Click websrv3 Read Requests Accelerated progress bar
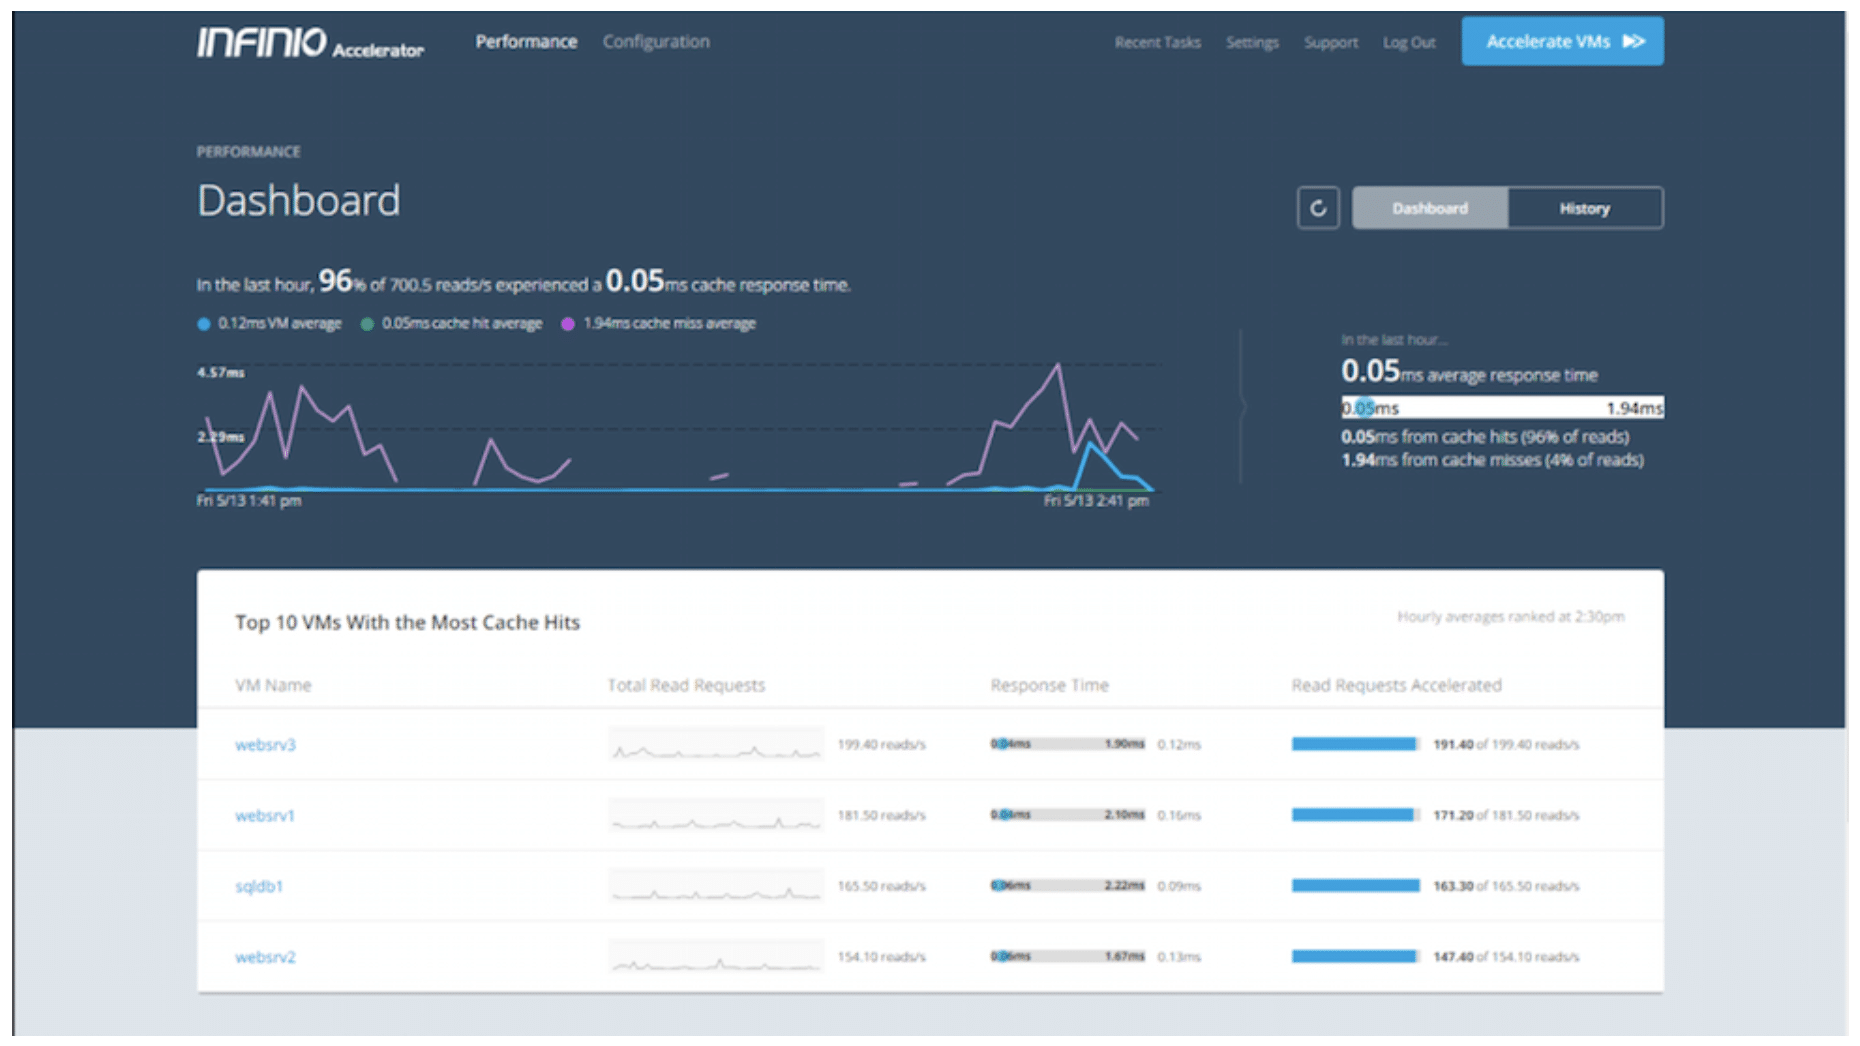Viewport: 1860px width, 1046px height. click(x=1355, y=744)
